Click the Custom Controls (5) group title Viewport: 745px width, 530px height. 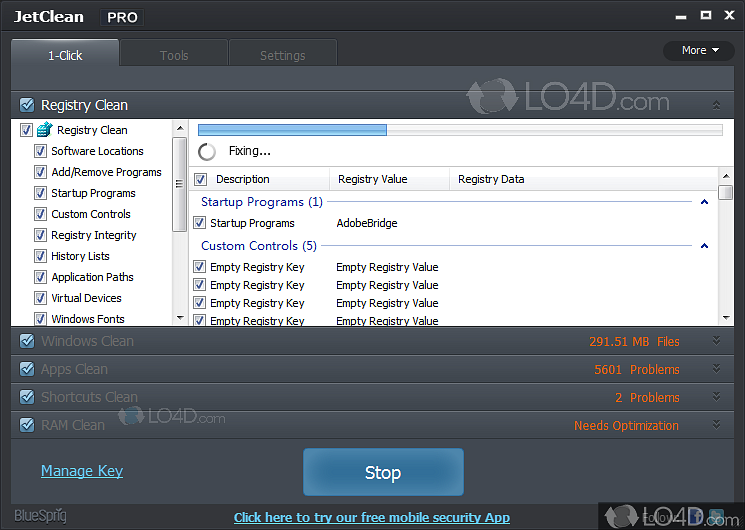[x=259, y=246]
